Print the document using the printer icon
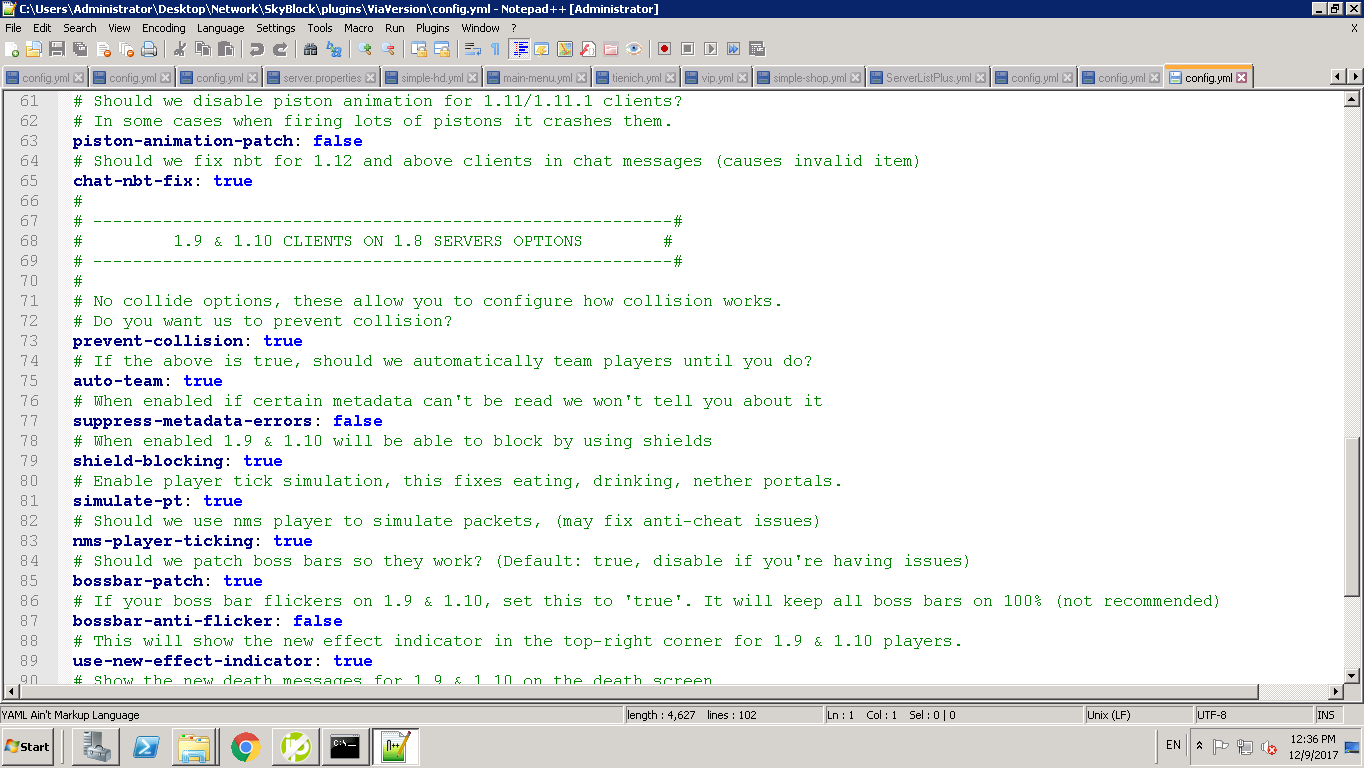This screenshot has width=1364, height=768. 149,49
